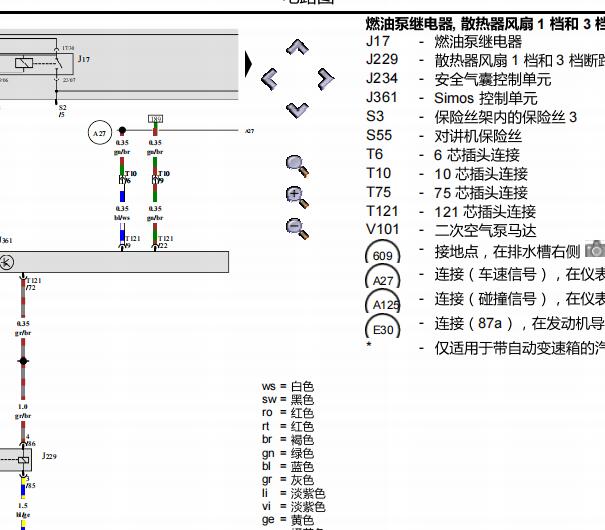The image size is (605, 530).
Task: Click the black triangle next-page marker
Action: [x=248, y=64]
